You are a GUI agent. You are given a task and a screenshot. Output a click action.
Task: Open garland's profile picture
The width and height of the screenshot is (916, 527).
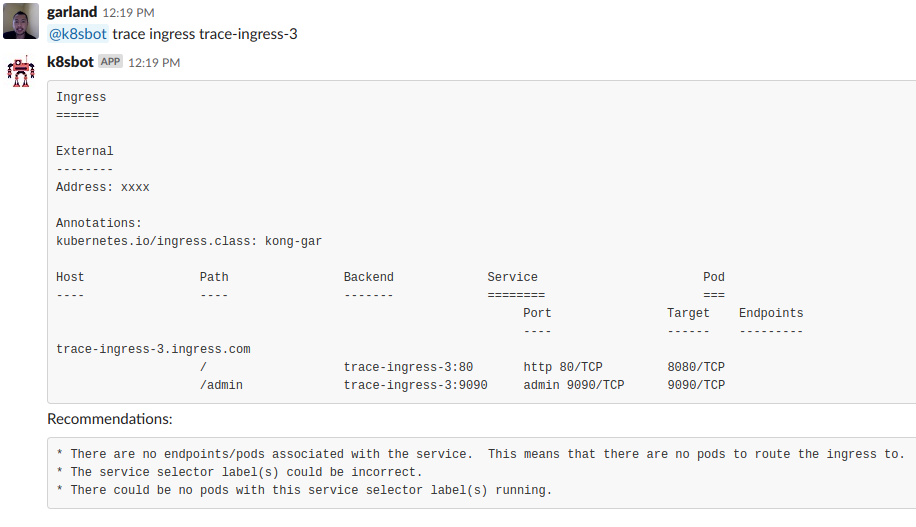point(21,20)
